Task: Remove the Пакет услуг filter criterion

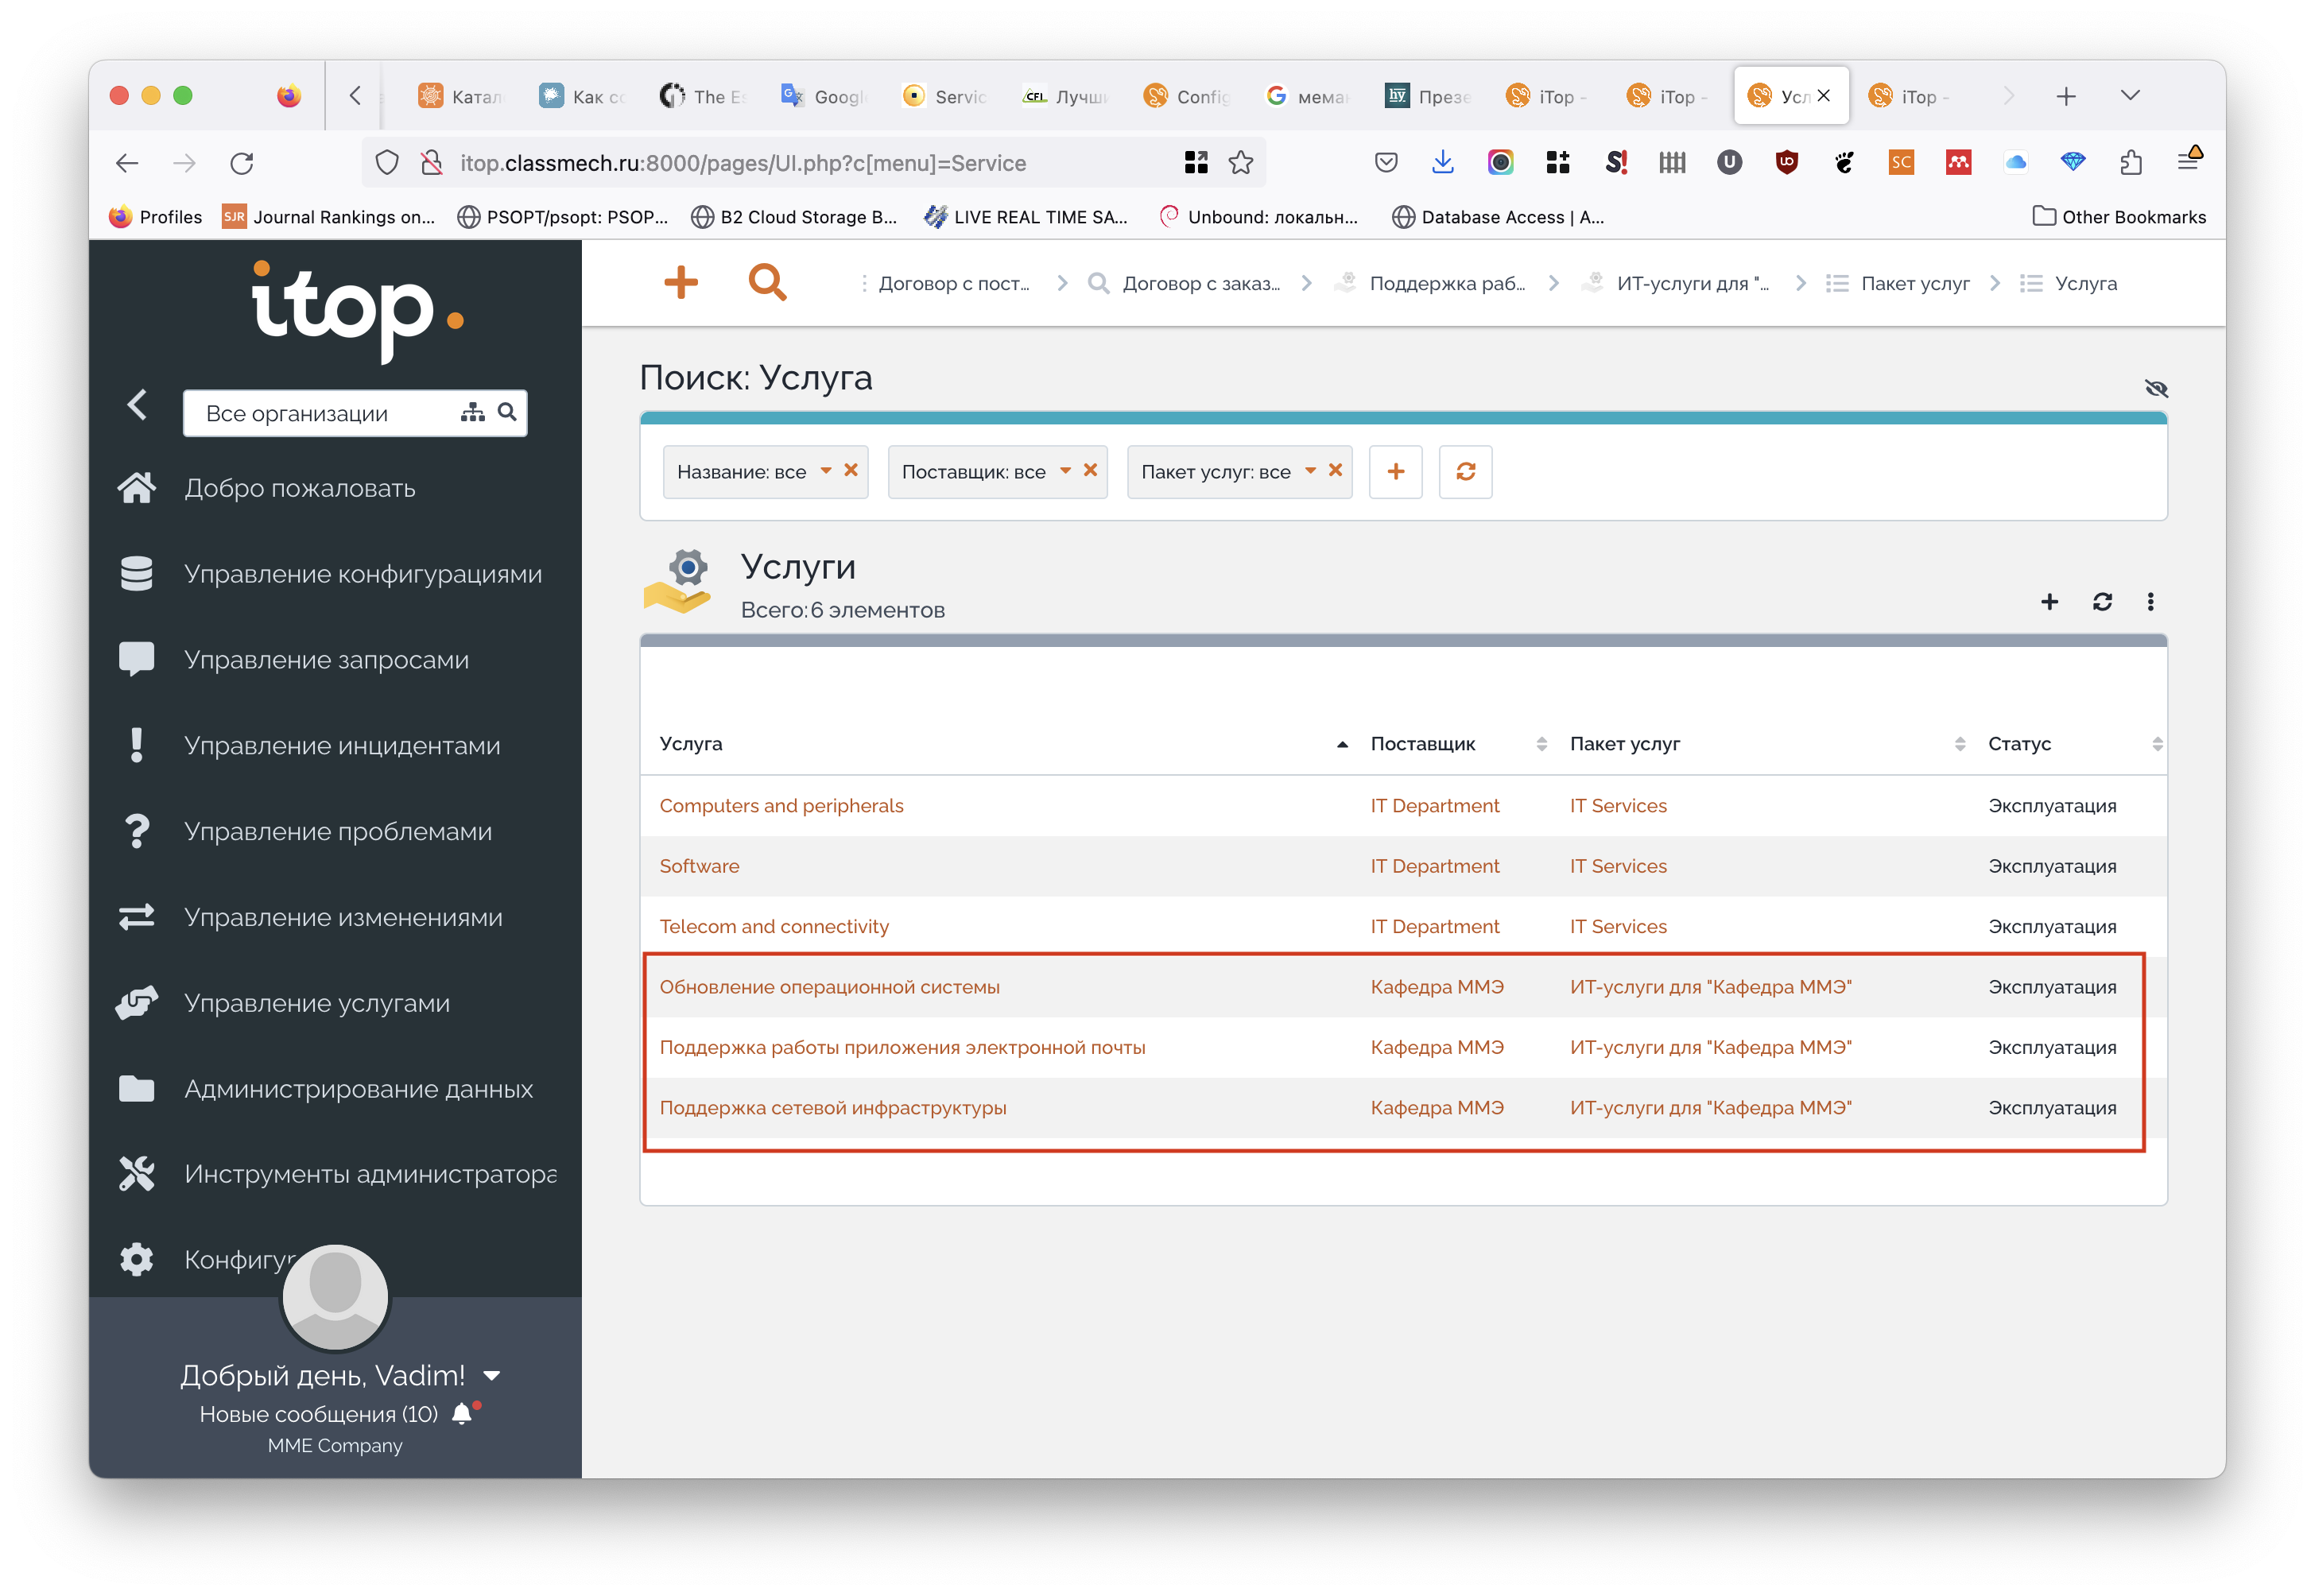Action: [1335, 470]
